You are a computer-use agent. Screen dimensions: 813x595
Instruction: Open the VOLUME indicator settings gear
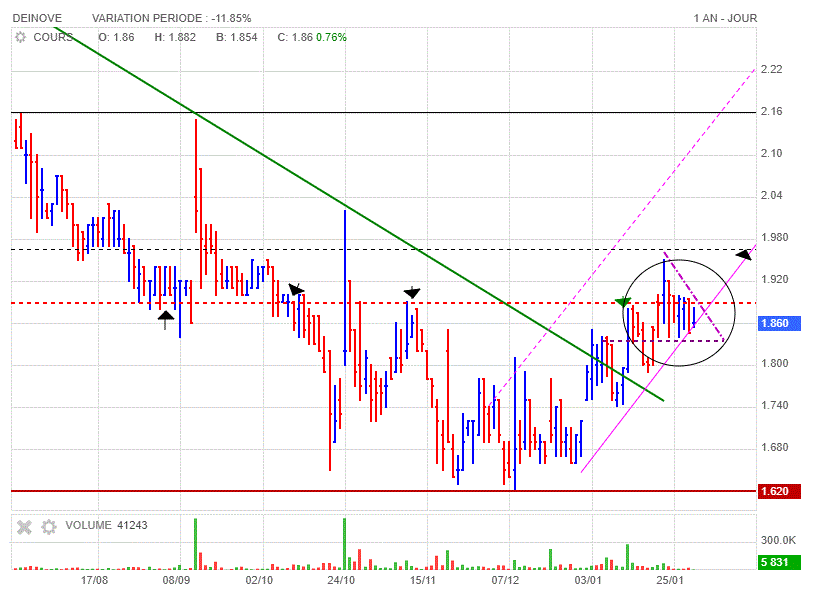pos(48,527)
